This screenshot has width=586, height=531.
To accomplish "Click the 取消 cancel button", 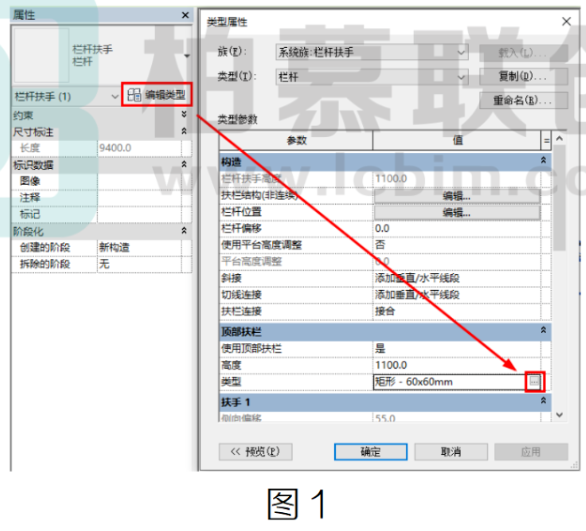I will coord(451,452).
